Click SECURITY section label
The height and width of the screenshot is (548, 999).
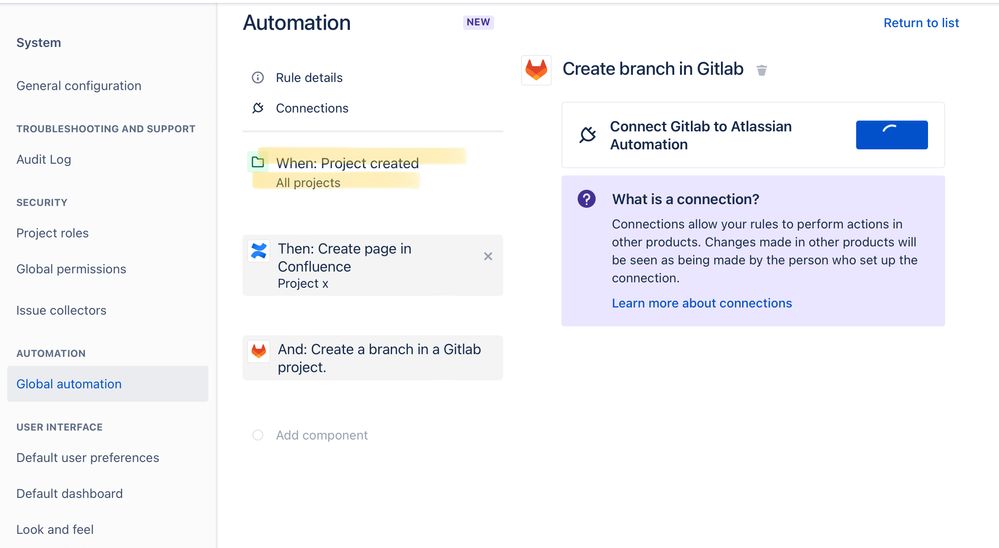(42, 203)
